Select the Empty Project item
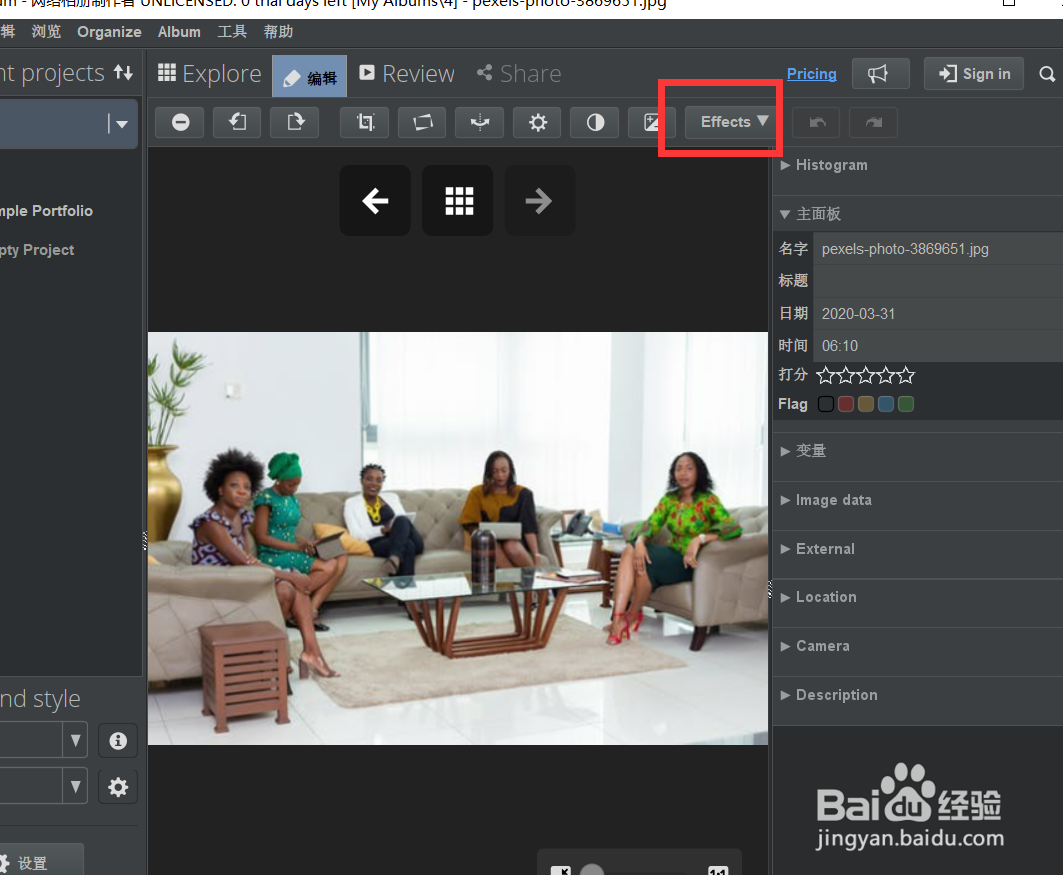This screenshot has height=875, width=1063. (37, 250)
